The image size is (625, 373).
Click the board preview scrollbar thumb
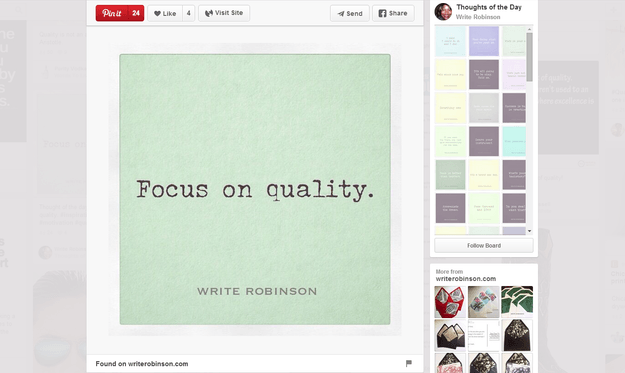tap(529, 57)
